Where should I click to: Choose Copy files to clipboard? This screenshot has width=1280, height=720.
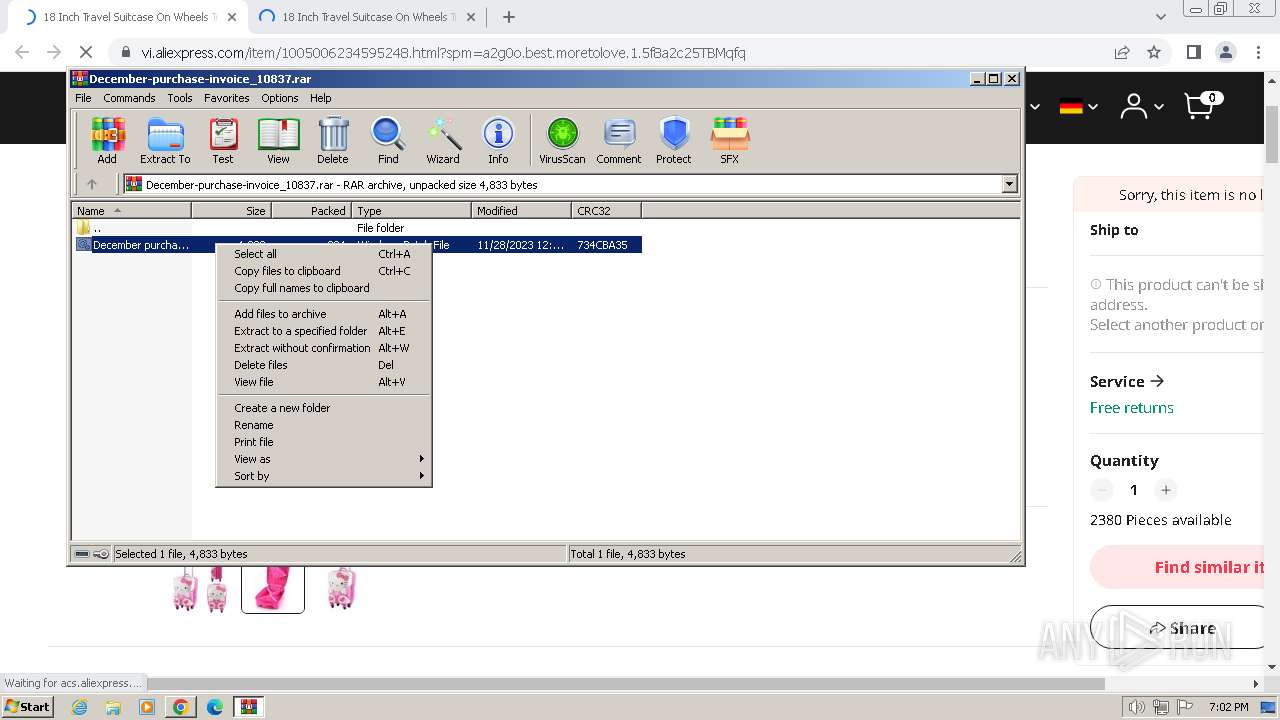click(x=324, y=271)
